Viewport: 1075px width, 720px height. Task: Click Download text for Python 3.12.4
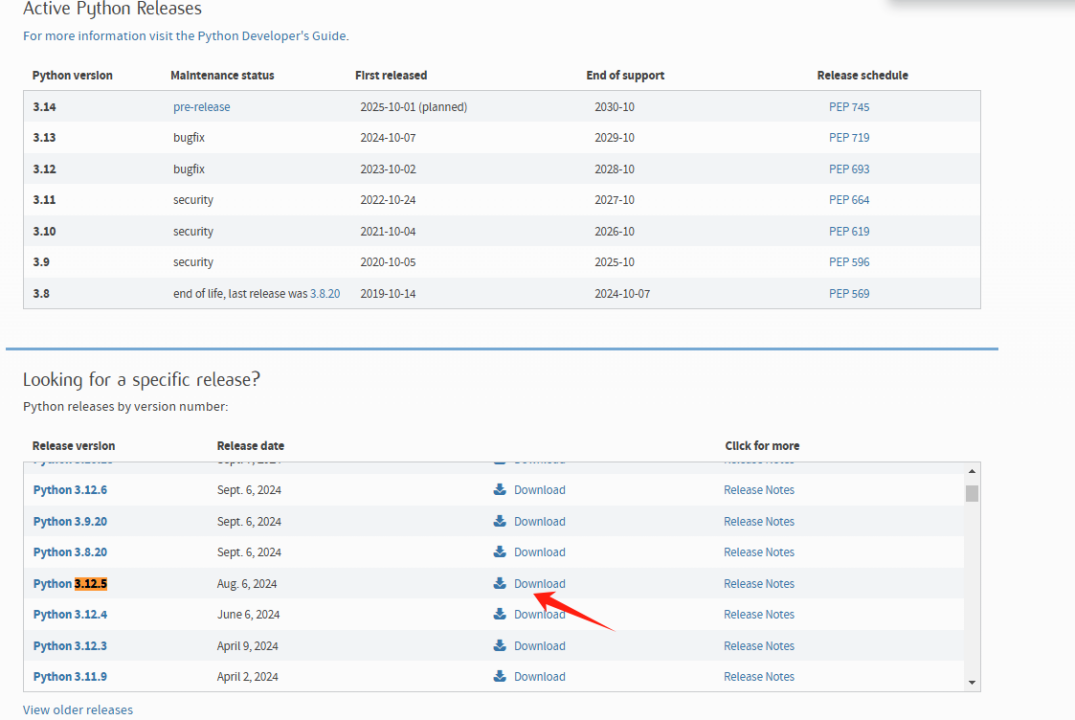pyautogui.click(x=540, y=614)
